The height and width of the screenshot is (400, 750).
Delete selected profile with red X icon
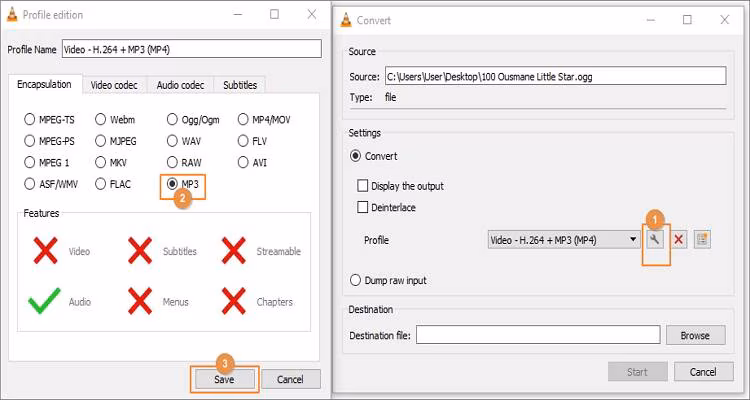click(678, 239)
